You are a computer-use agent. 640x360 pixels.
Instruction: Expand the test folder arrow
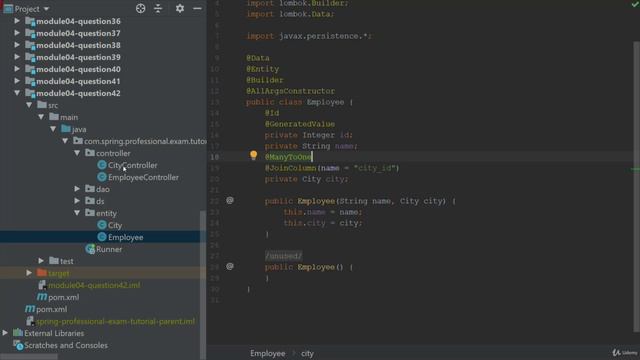pos(41,261)
